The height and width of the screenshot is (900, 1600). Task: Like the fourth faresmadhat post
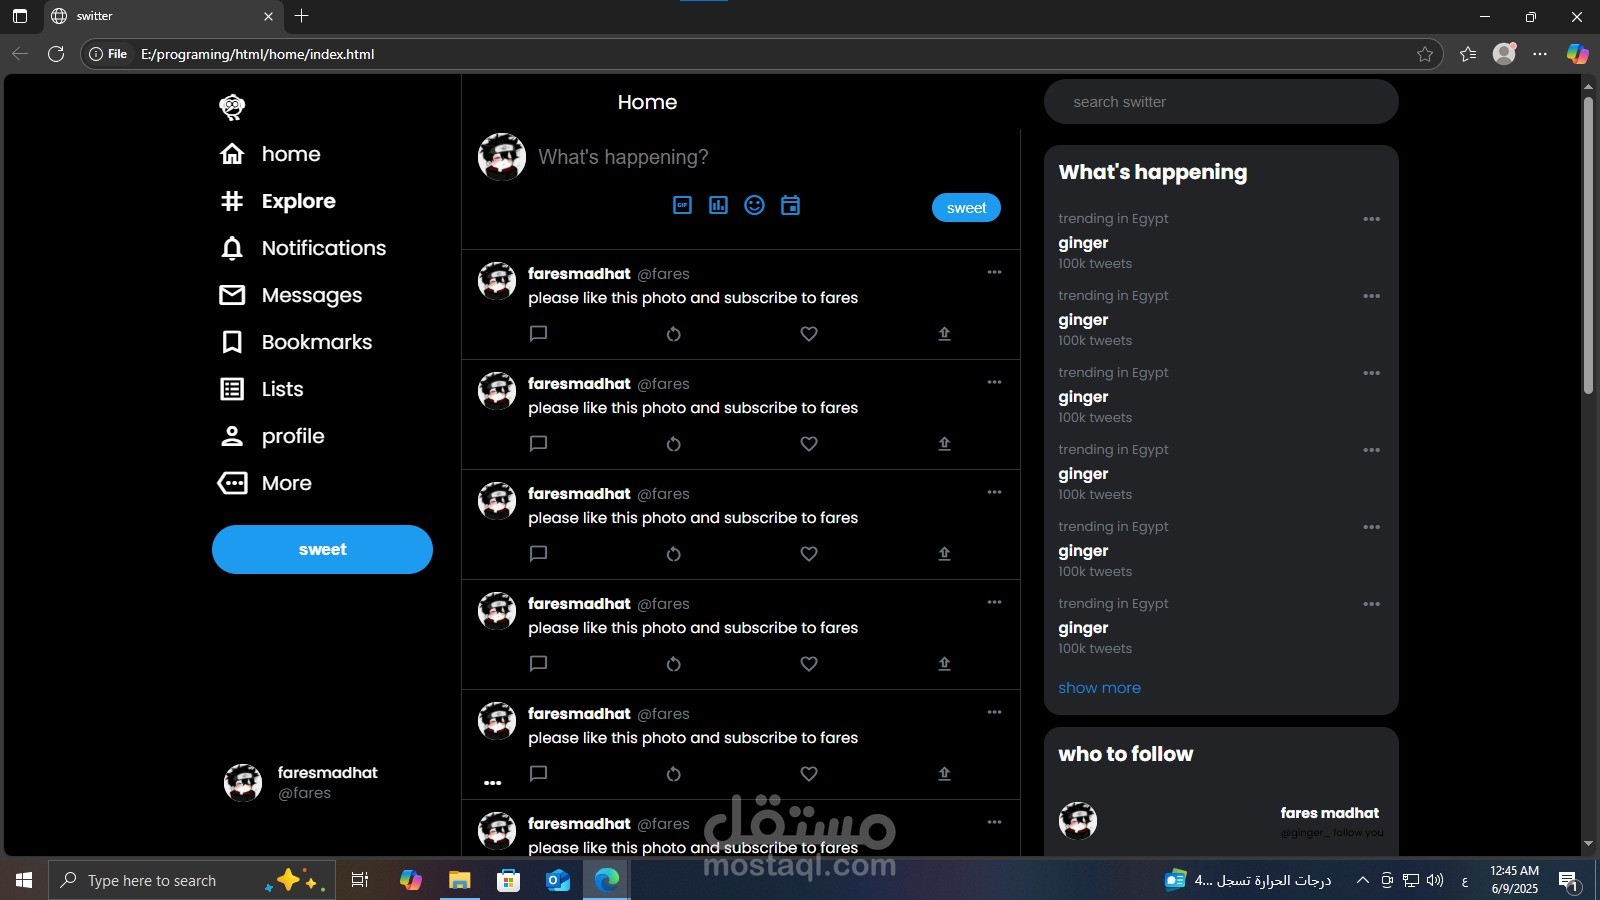point(809,664)
